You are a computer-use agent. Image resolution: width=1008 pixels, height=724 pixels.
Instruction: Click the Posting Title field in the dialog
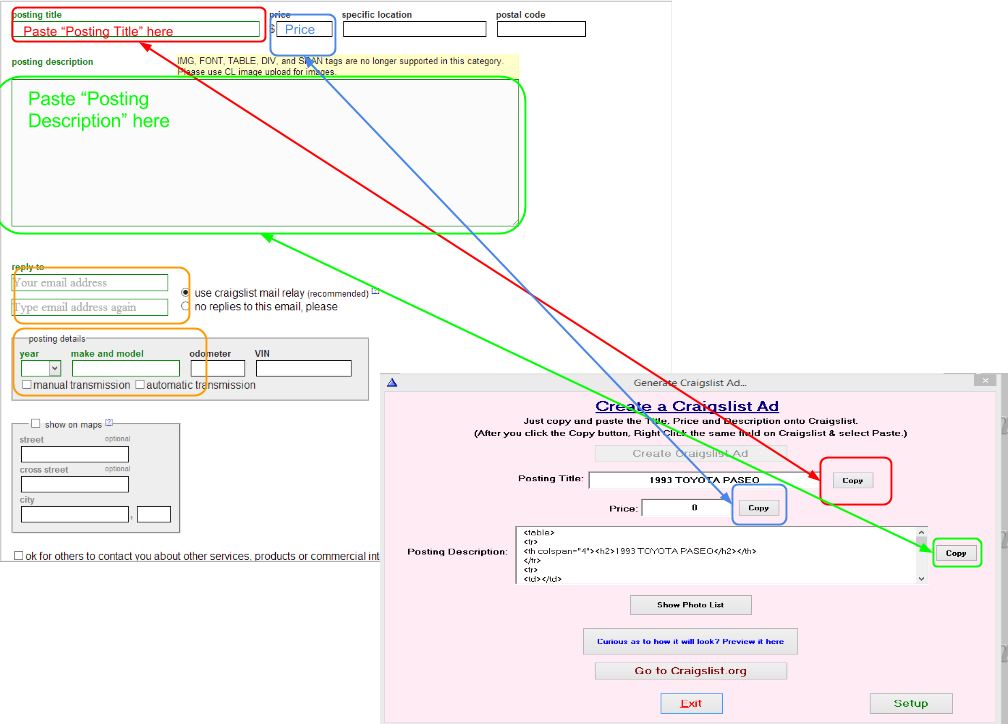pyautogui.click(x=704, y=480)
